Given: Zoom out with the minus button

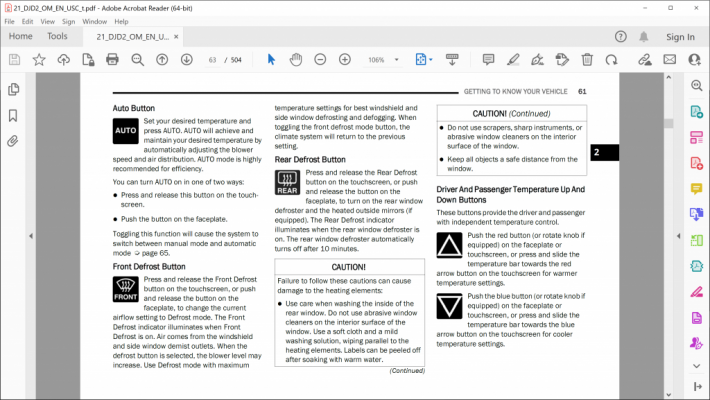Looking at the screenshot, I should pos(320,59).
